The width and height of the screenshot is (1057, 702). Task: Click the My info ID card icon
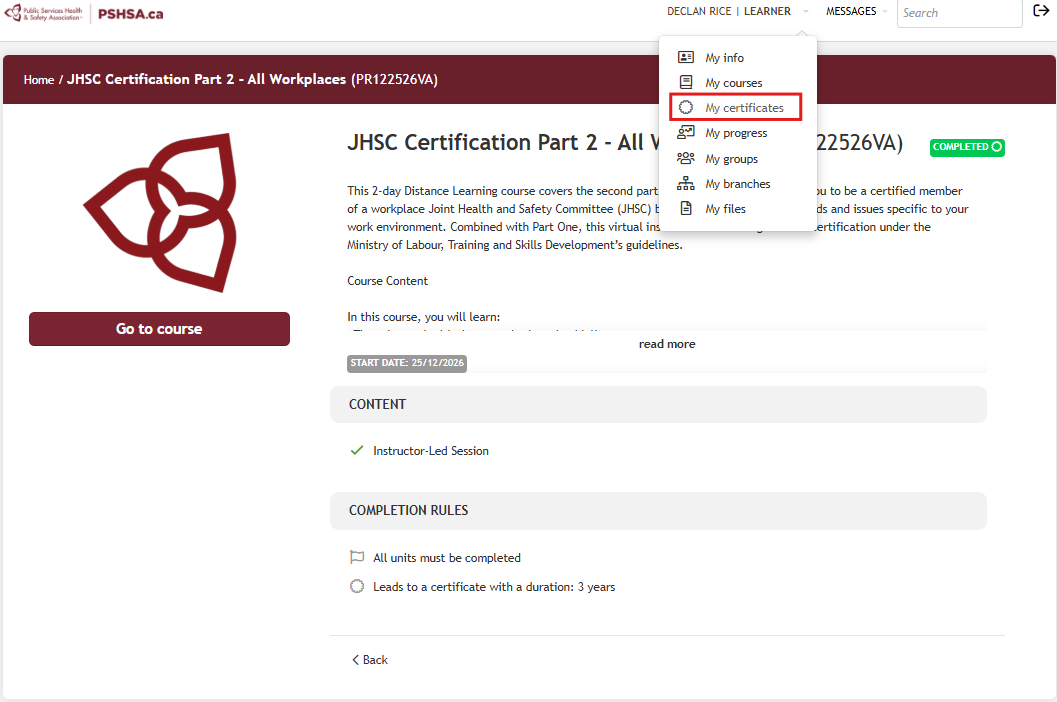pyautogui.click(x=686, y=57)
